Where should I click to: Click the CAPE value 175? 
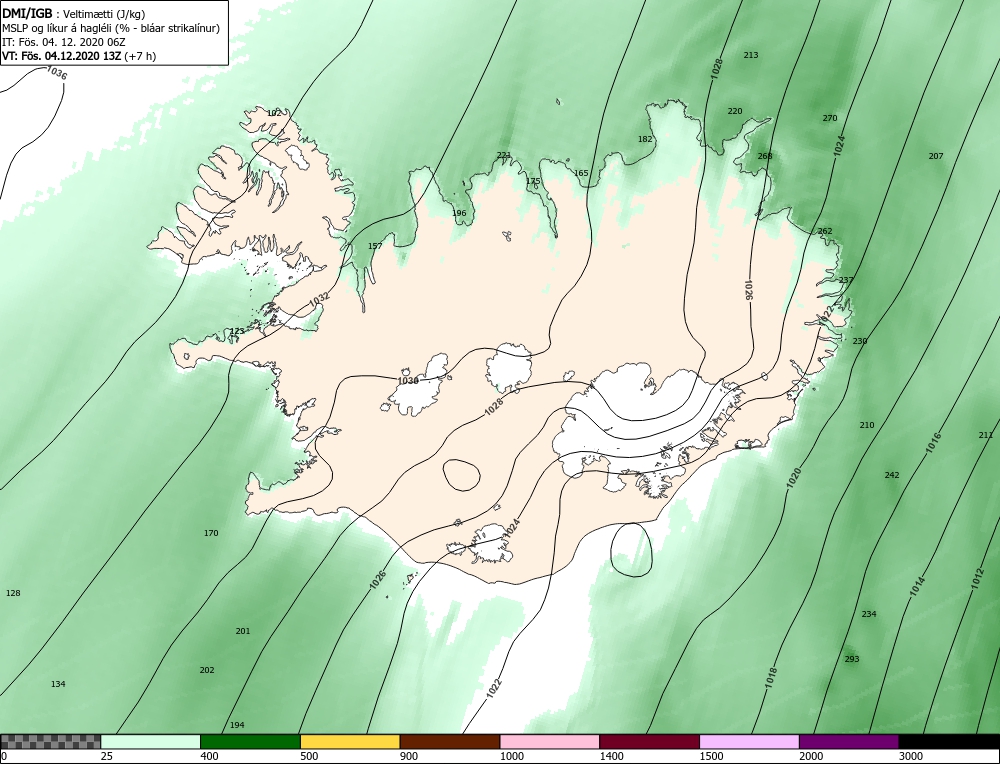coord(533,181)
